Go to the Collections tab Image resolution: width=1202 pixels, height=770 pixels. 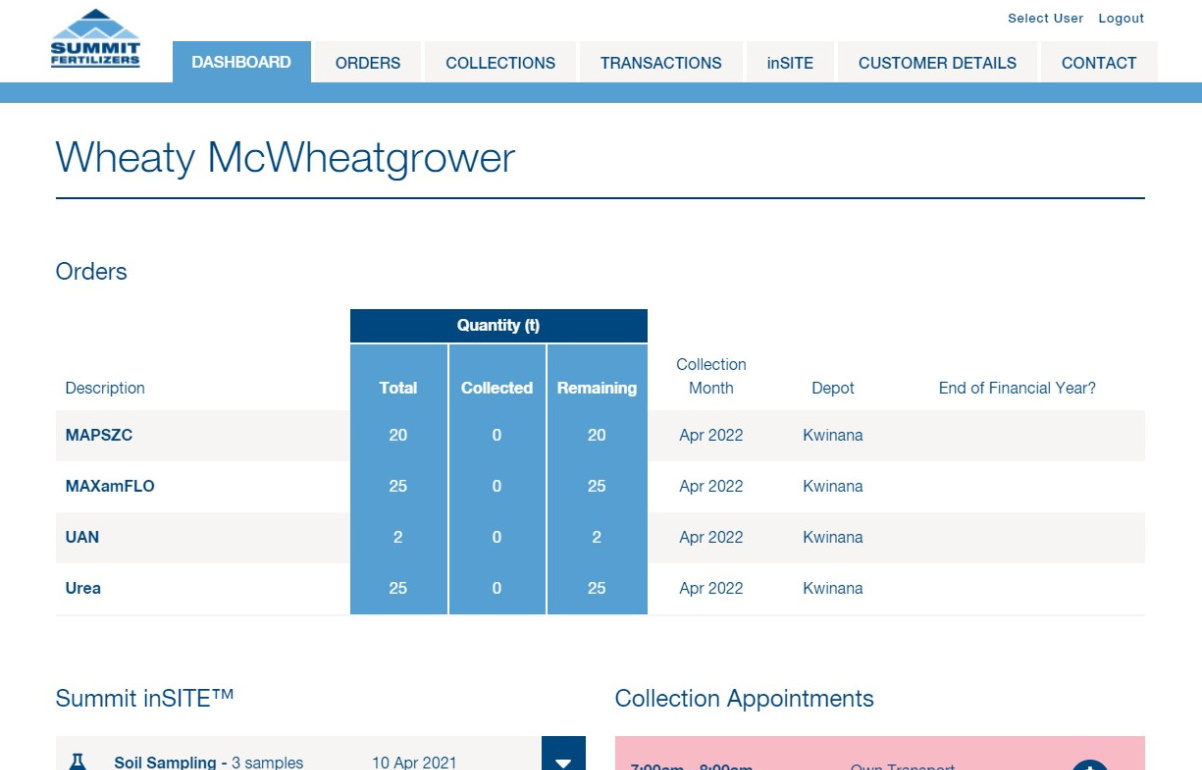coord(500,62)
